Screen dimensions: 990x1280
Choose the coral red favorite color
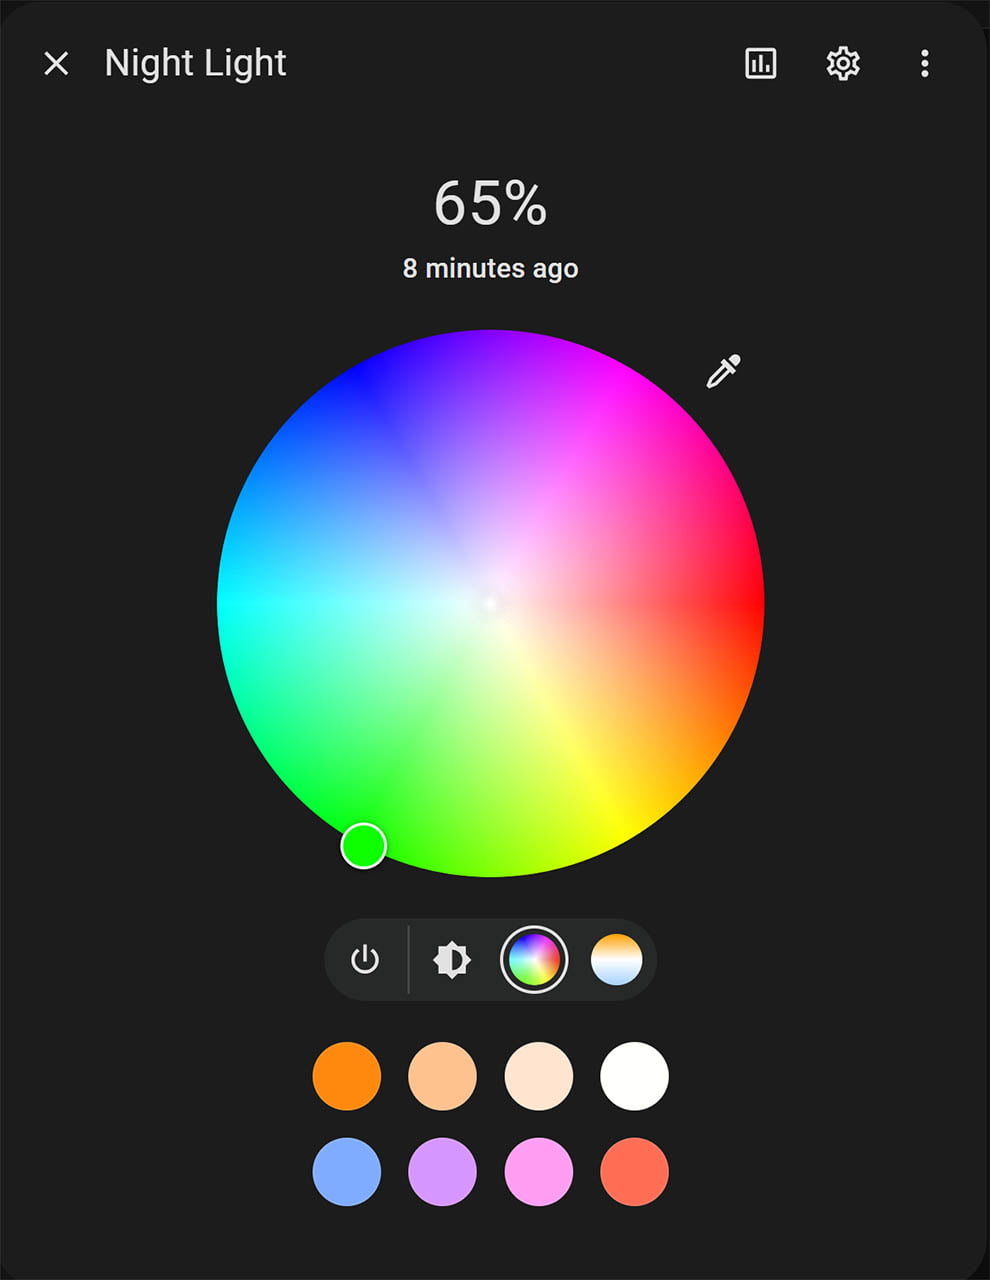635,1172
